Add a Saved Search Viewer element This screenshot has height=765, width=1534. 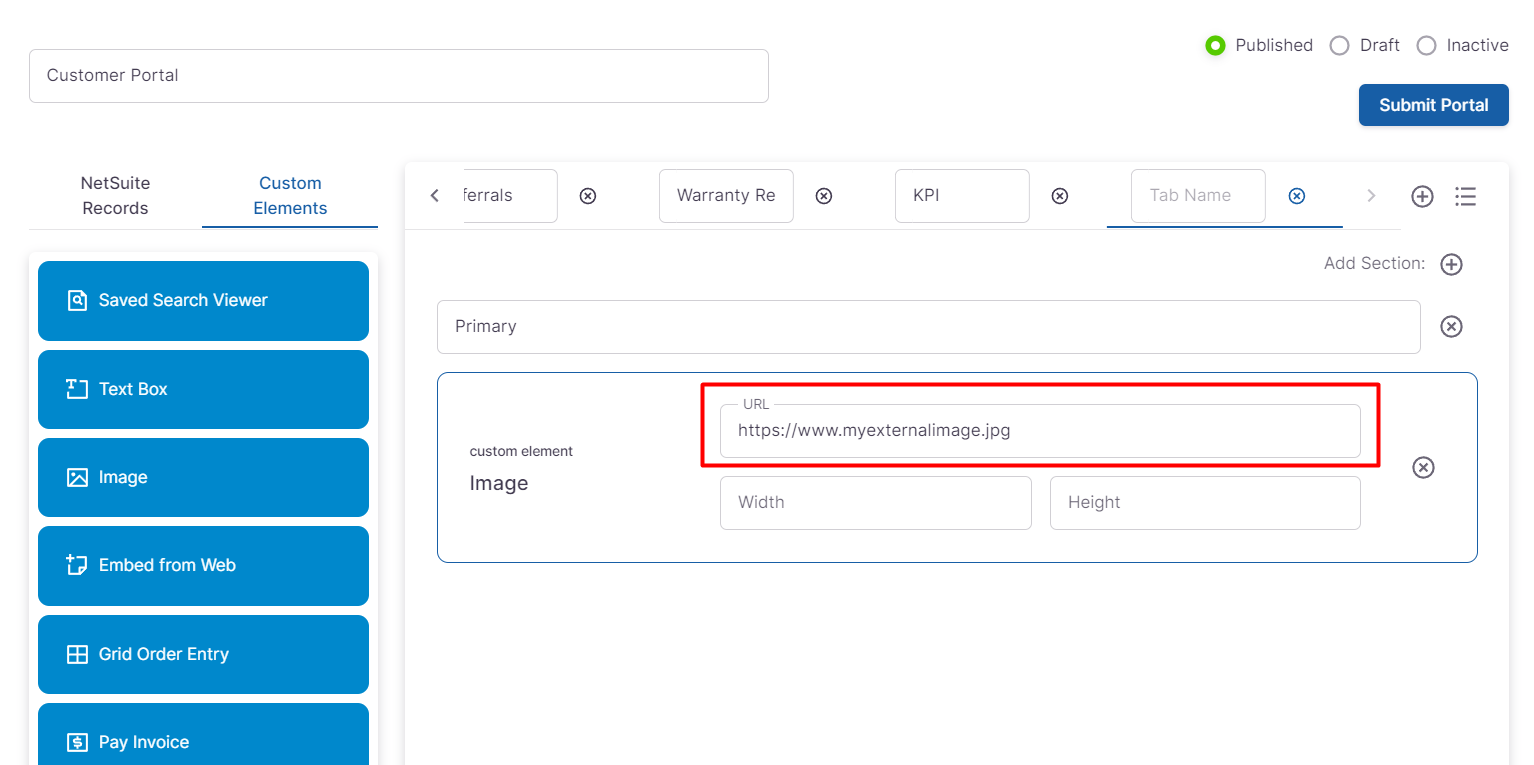pyautogui.click(x=203, y=300)
